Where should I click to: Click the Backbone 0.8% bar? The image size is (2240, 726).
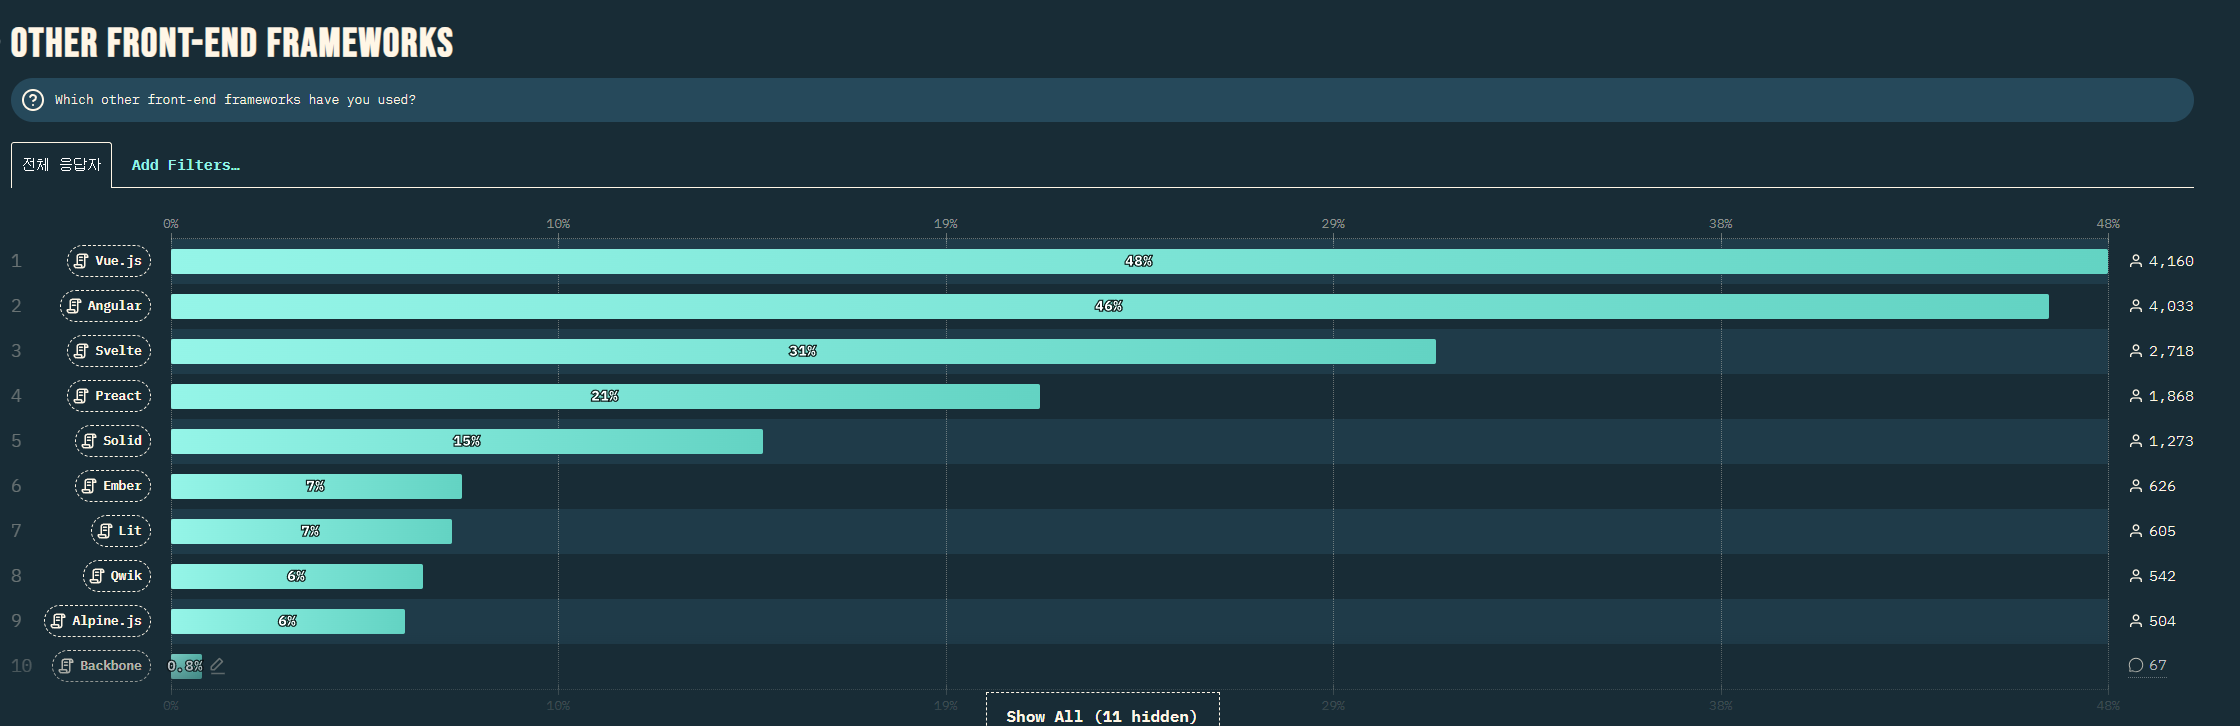[x=186, y=666]
